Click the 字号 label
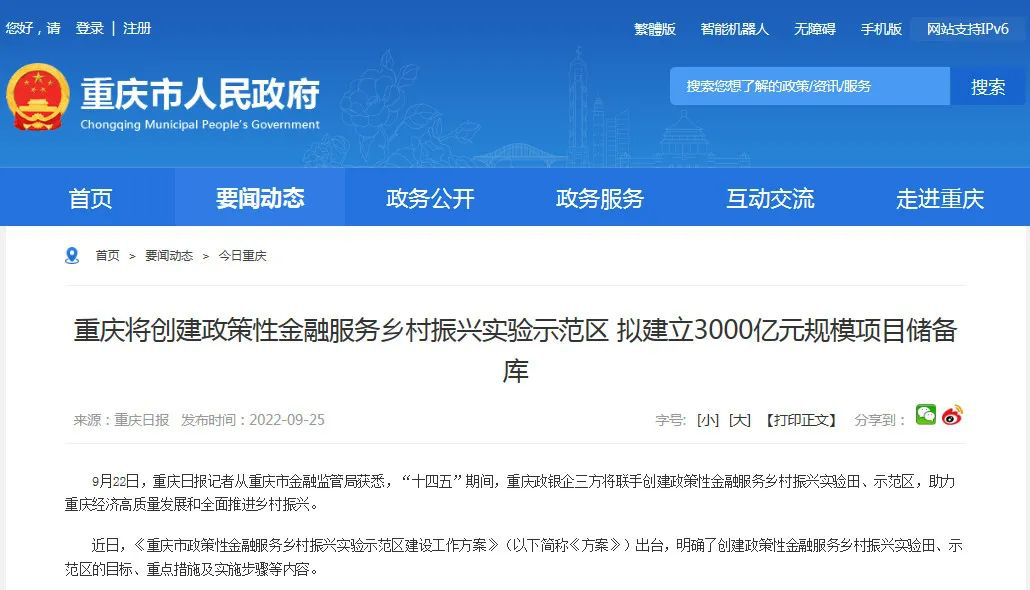The width and height of the screenshot is (1030, 590). tap(671, 420)
